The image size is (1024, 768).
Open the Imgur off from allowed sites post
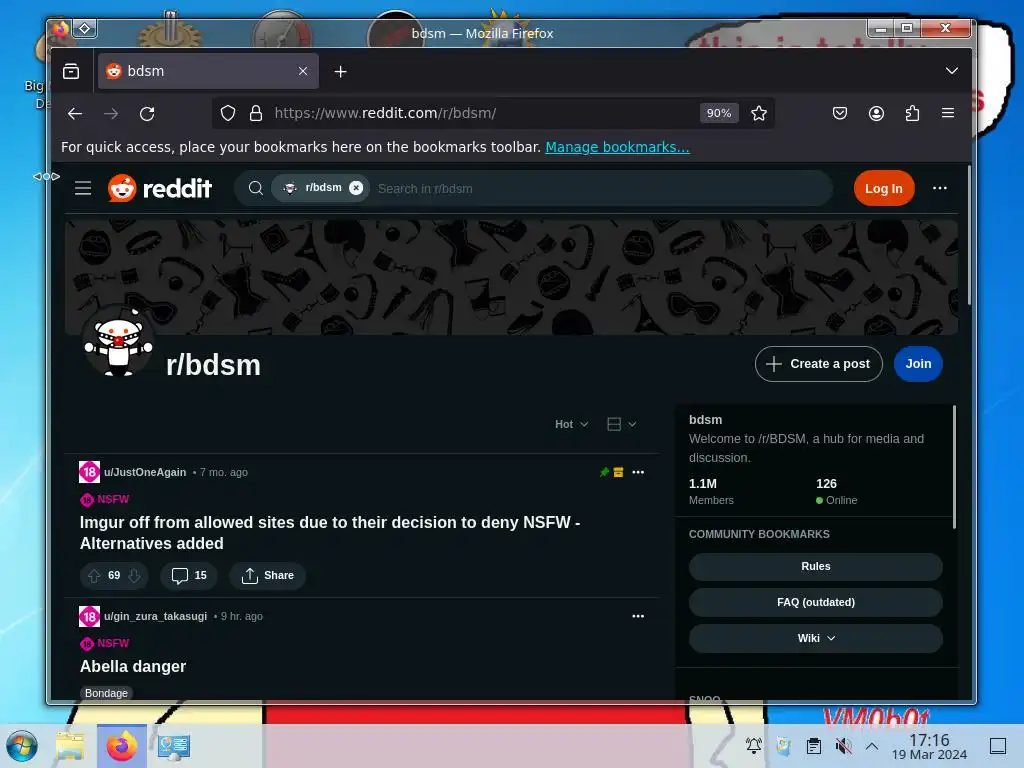tap(330, 533)
